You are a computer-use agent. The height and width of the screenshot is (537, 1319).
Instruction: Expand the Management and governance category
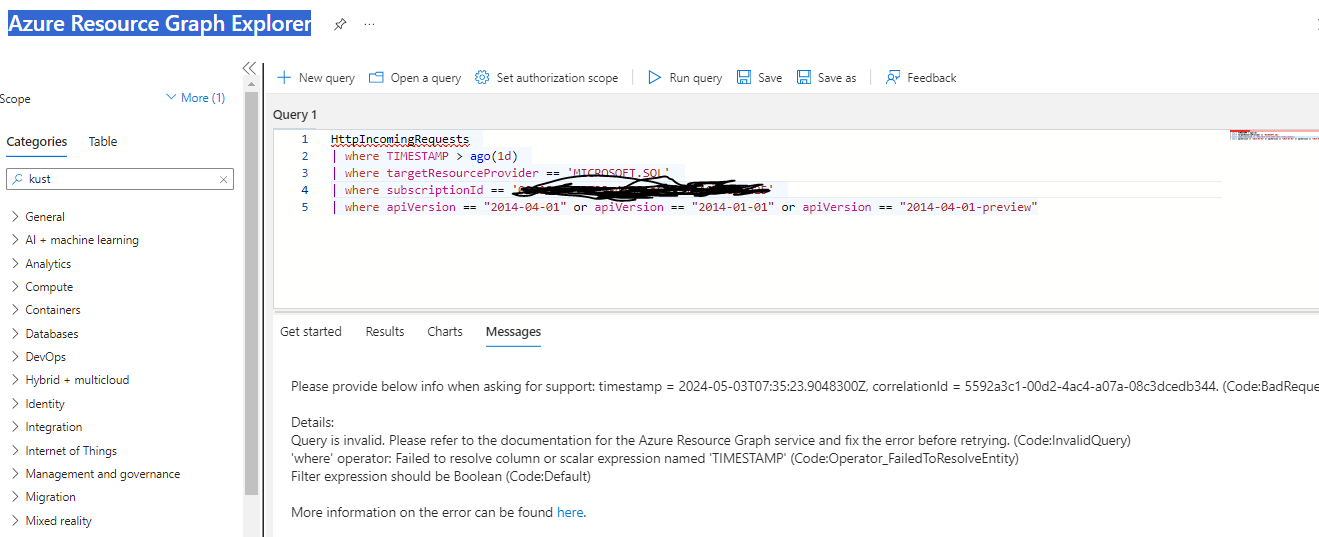click(x=15, y=474)
